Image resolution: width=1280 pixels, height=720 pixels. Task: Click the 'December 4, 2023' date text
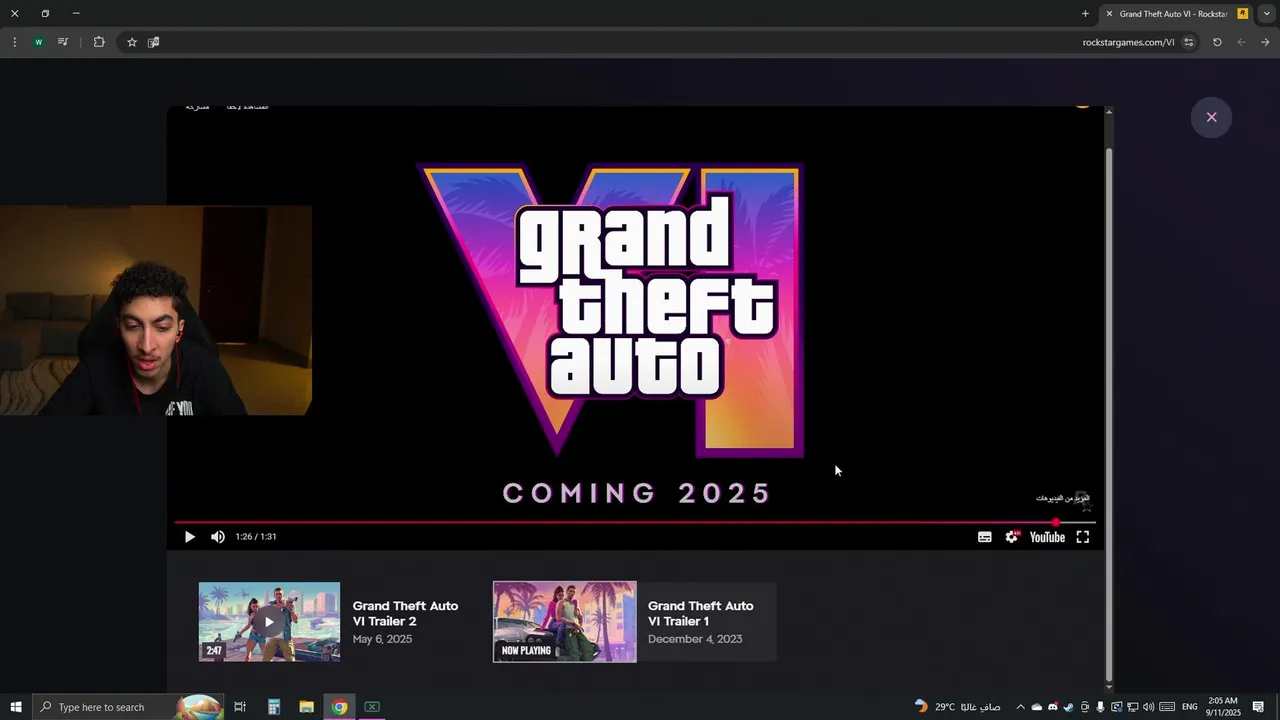pyautogui.click(x=695, y=639)
